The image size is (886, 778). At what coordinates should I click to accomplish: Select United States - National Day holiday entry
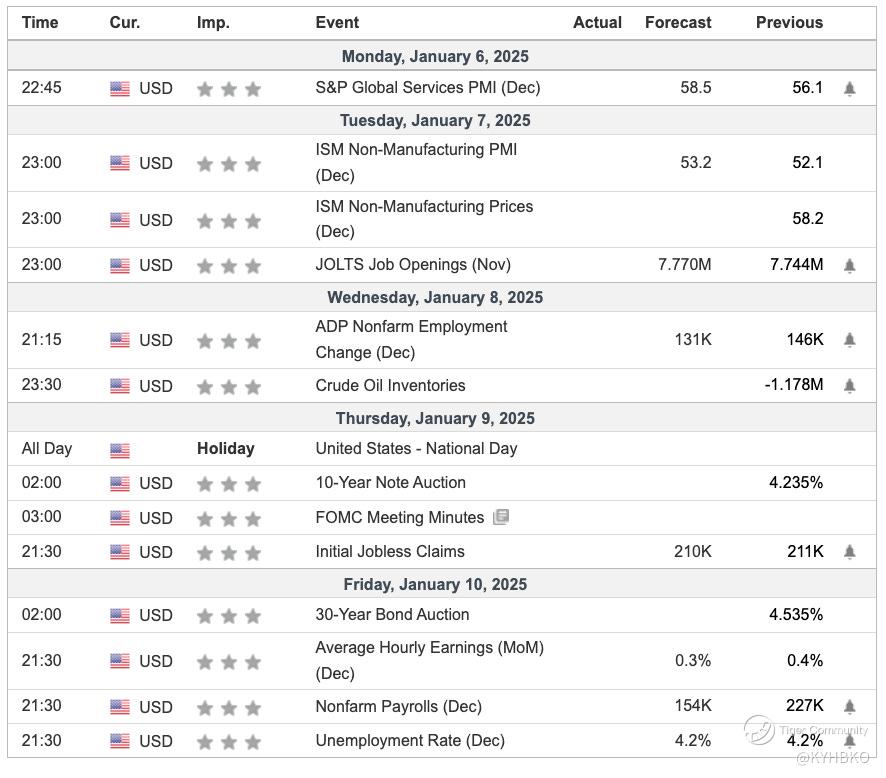416,449
